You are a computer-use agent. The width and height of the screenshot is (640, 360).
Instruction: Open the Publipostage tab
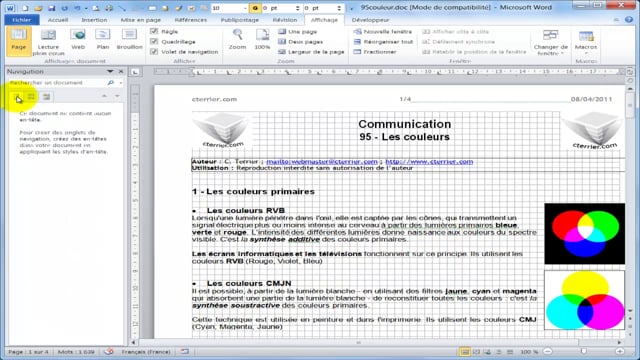click(x=240, y=20)
